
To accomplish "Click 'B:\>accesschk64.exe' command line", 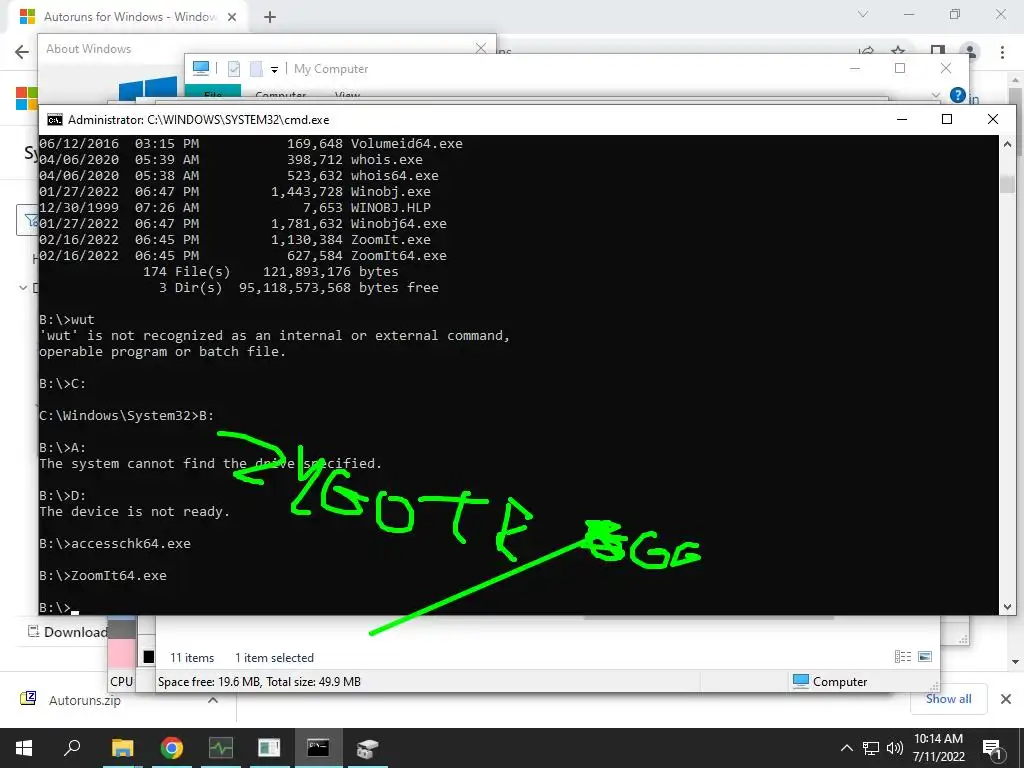I will click(x=115, y=543).
